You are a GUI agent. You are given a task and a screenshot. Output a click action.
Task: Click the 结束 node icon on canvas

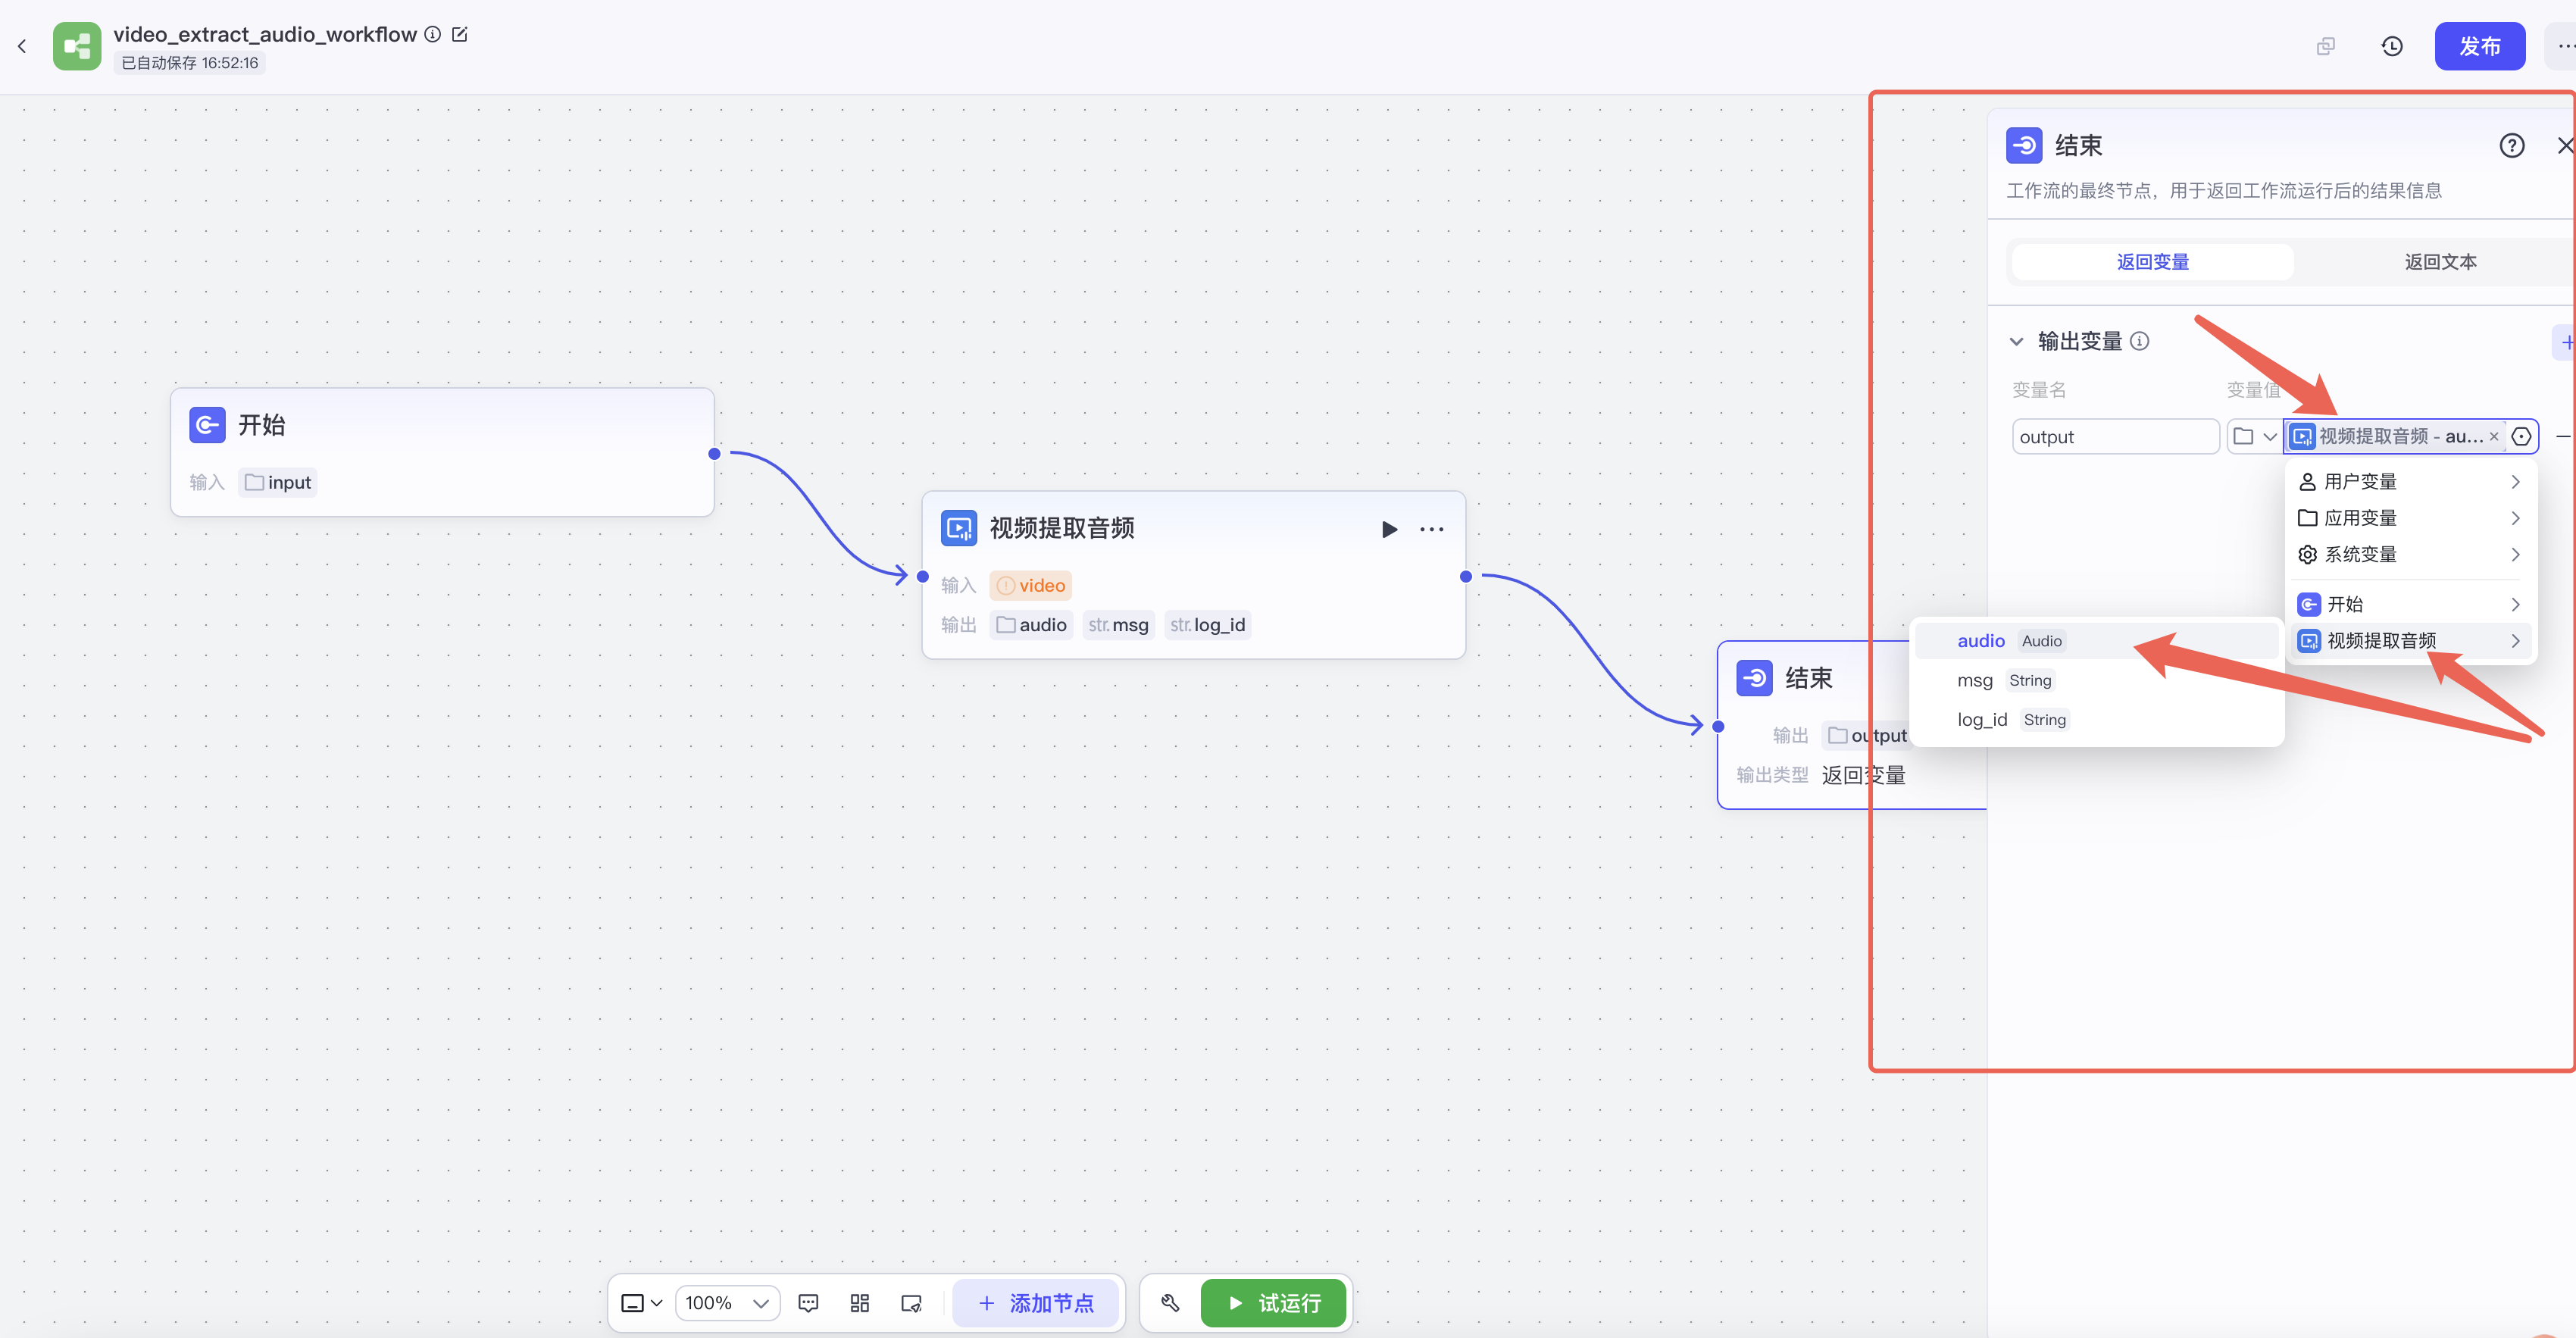click(1755, 678)
